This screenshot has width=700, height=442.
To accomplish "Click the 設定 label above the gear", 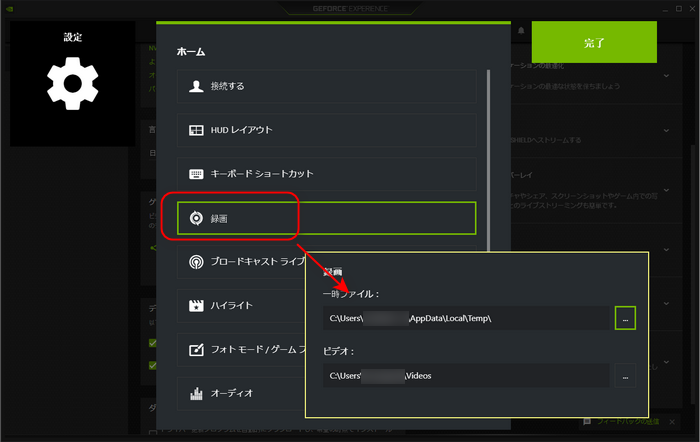I will [73, 37].
